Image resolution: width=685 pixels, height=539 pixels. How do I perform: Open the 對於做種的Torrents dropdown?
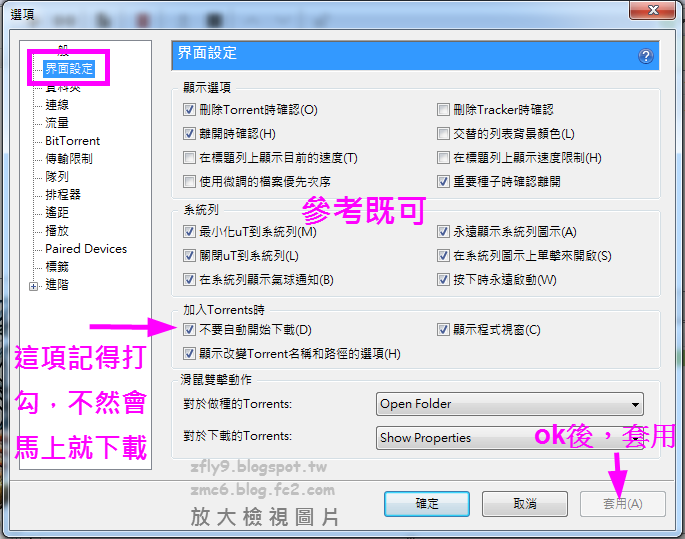[509, 404]
